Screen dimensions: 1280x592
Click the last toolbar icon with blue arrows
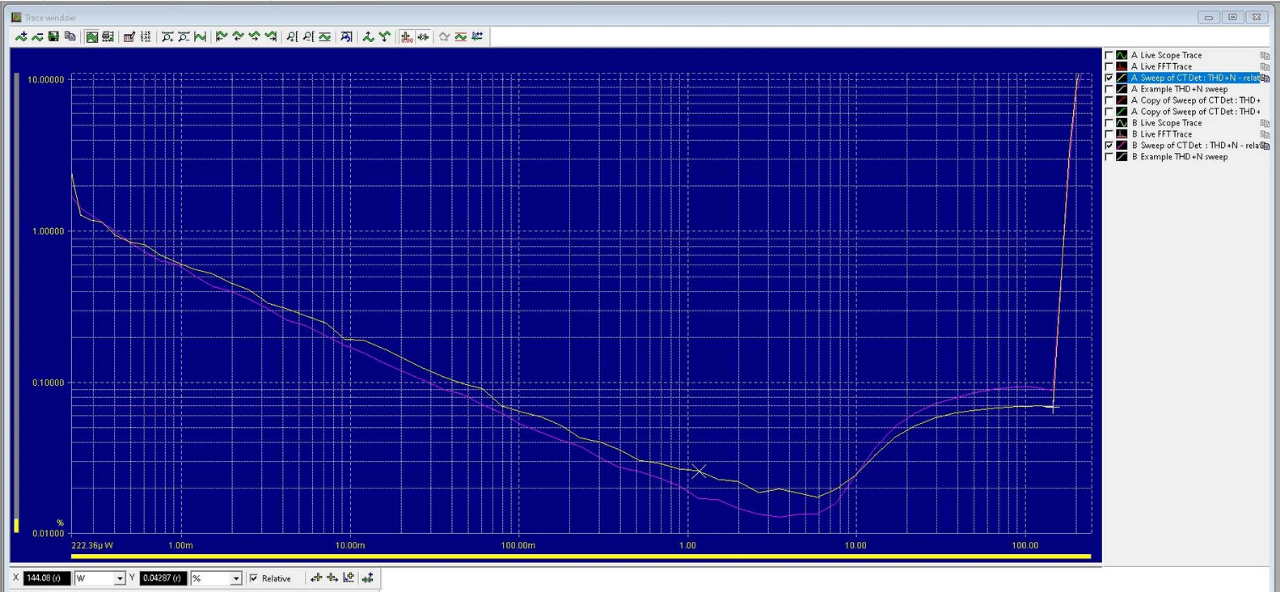pyautogui.click(x=477, y=36)
